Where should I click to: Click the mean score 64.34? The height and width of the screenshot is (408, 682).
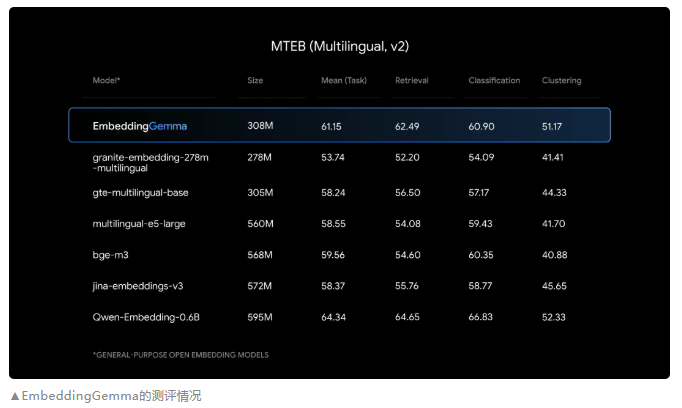click(333, 317)
